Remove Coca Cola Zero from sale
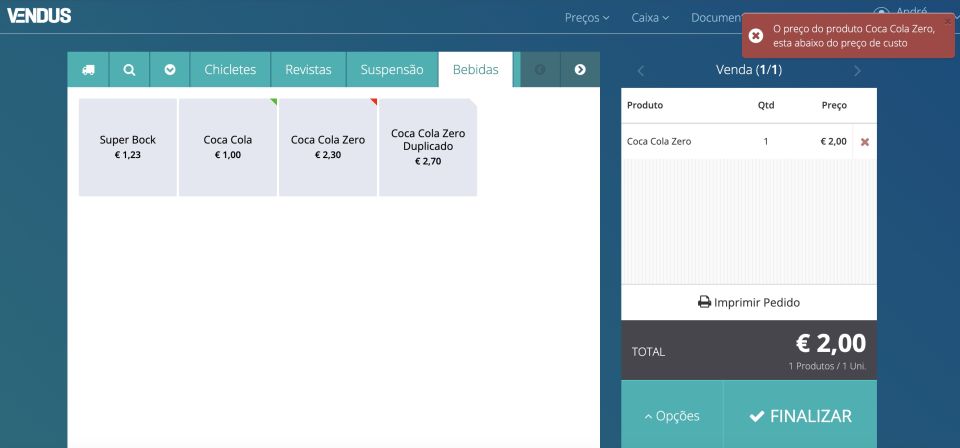 865,142
